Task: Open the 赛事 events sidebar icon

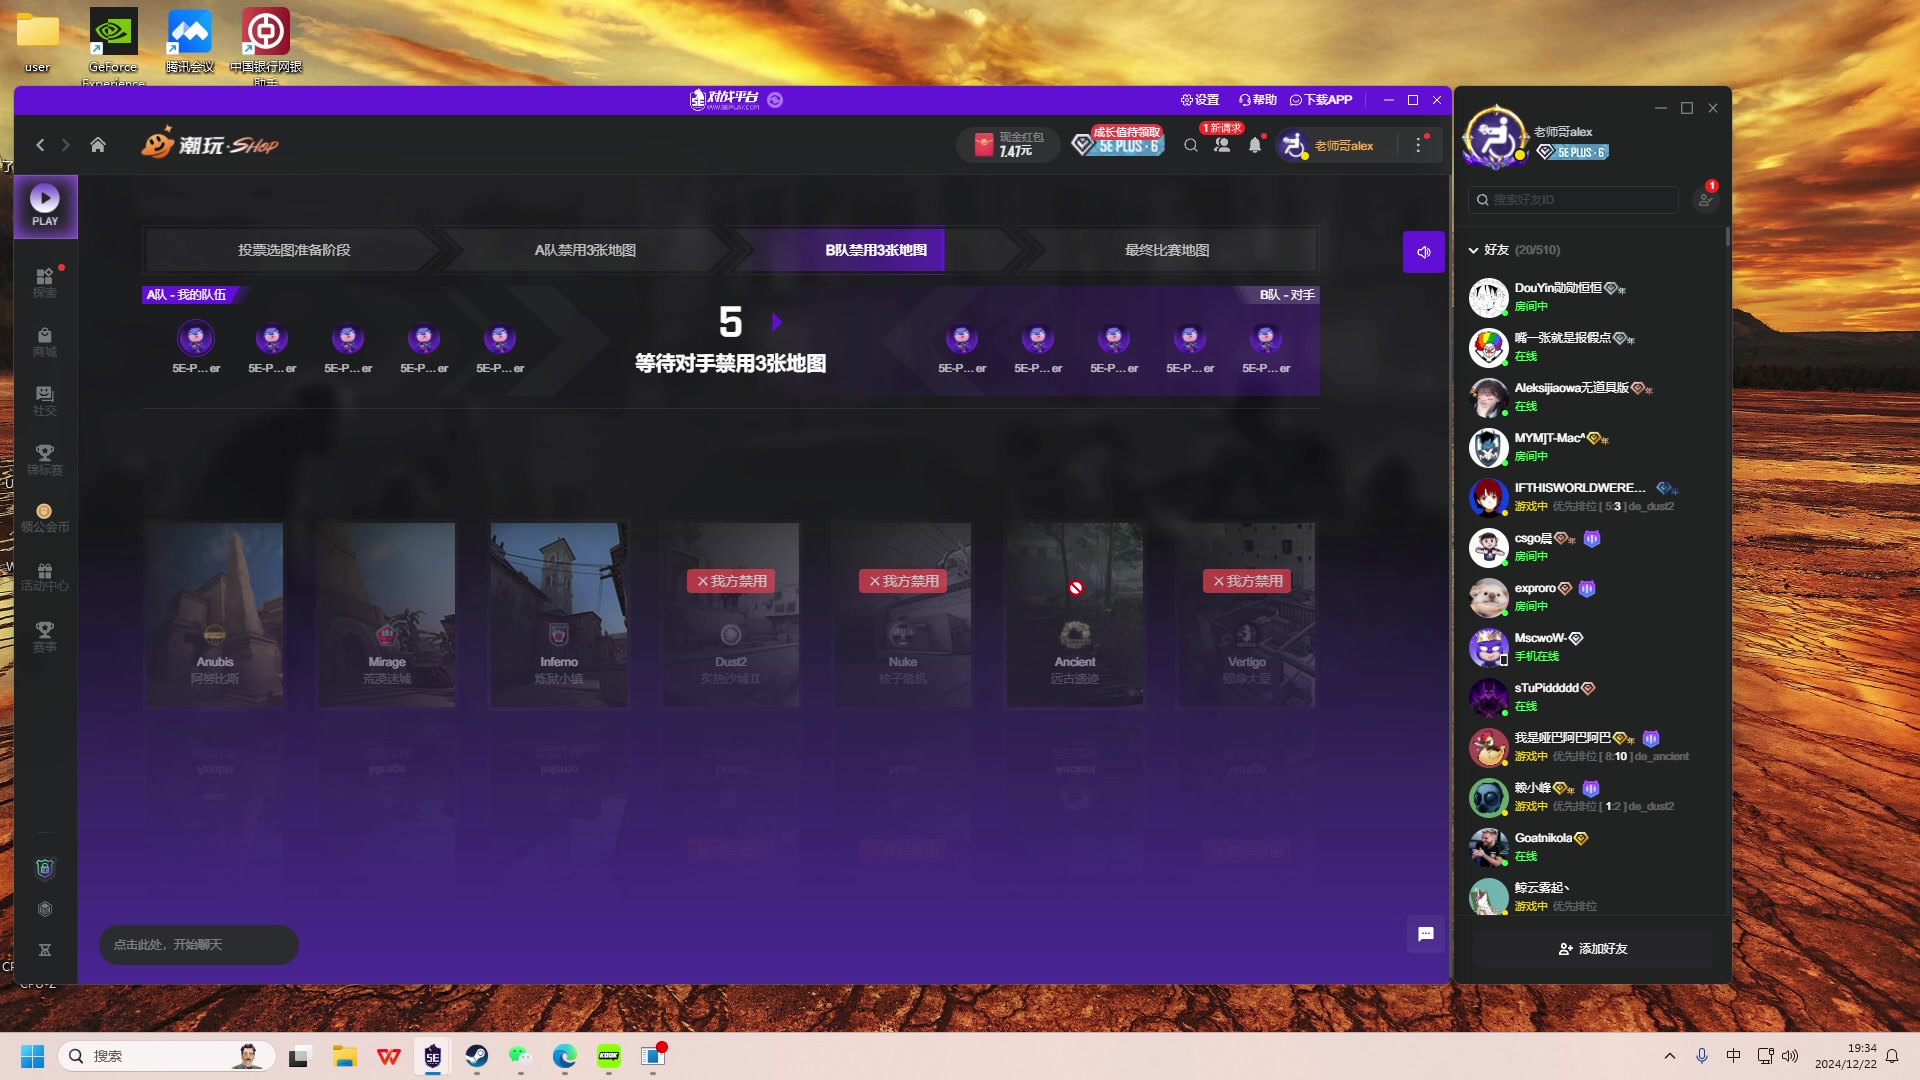Action: tap(45, 637)
